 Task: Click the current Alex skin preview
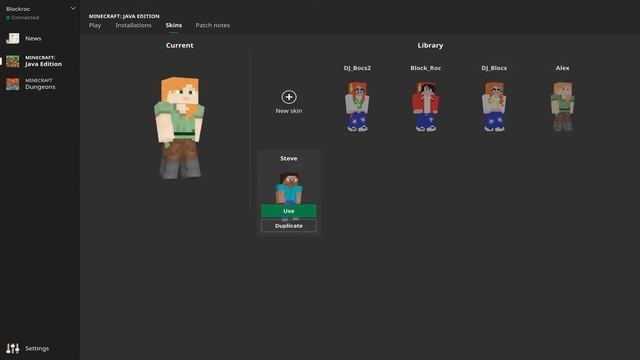coord(180,127)
